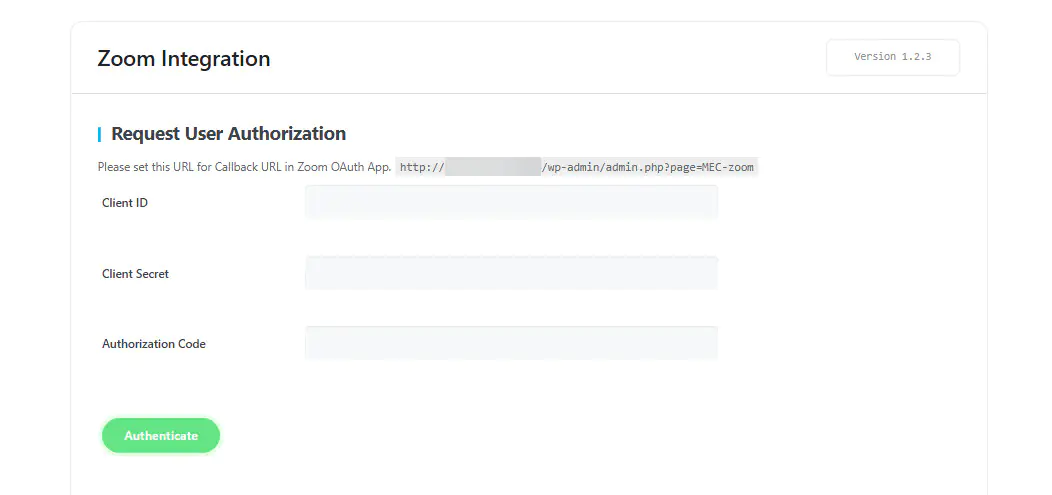Click the http:// prefix of callback URL
This screenshot has height=495, width=1052.
(x=421, y=167)
